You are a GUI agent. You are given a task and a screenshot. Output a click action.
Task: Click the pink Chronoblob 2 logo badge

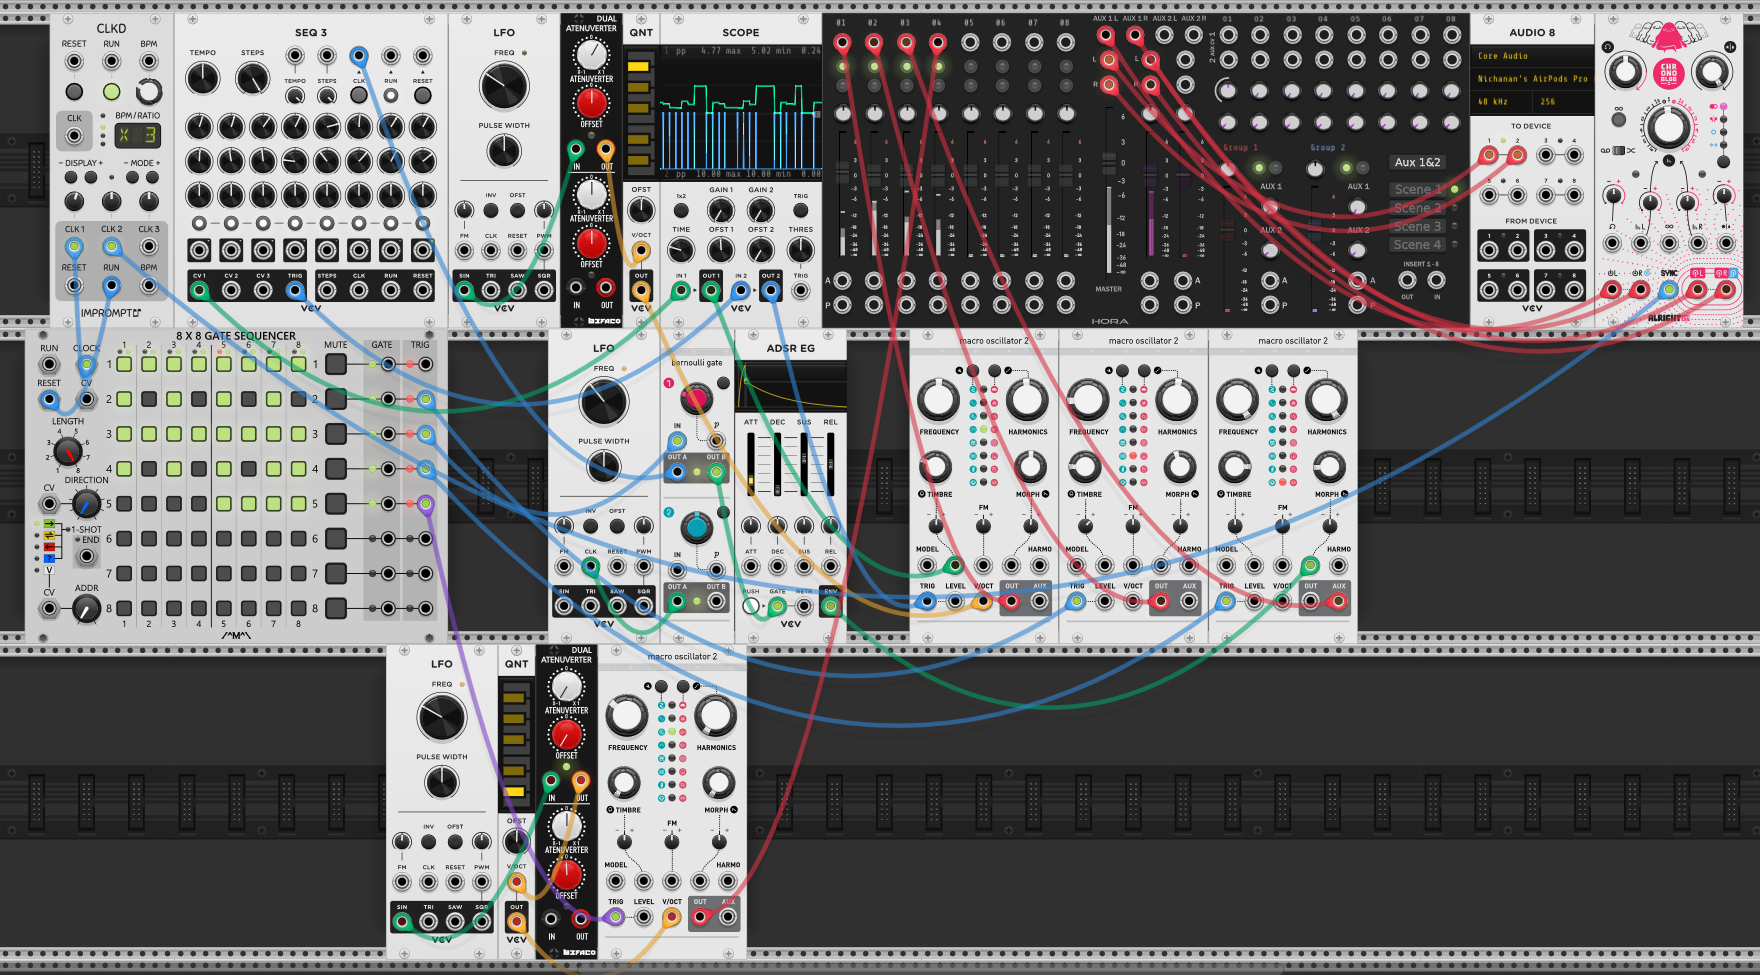(x=1668, y=72)
